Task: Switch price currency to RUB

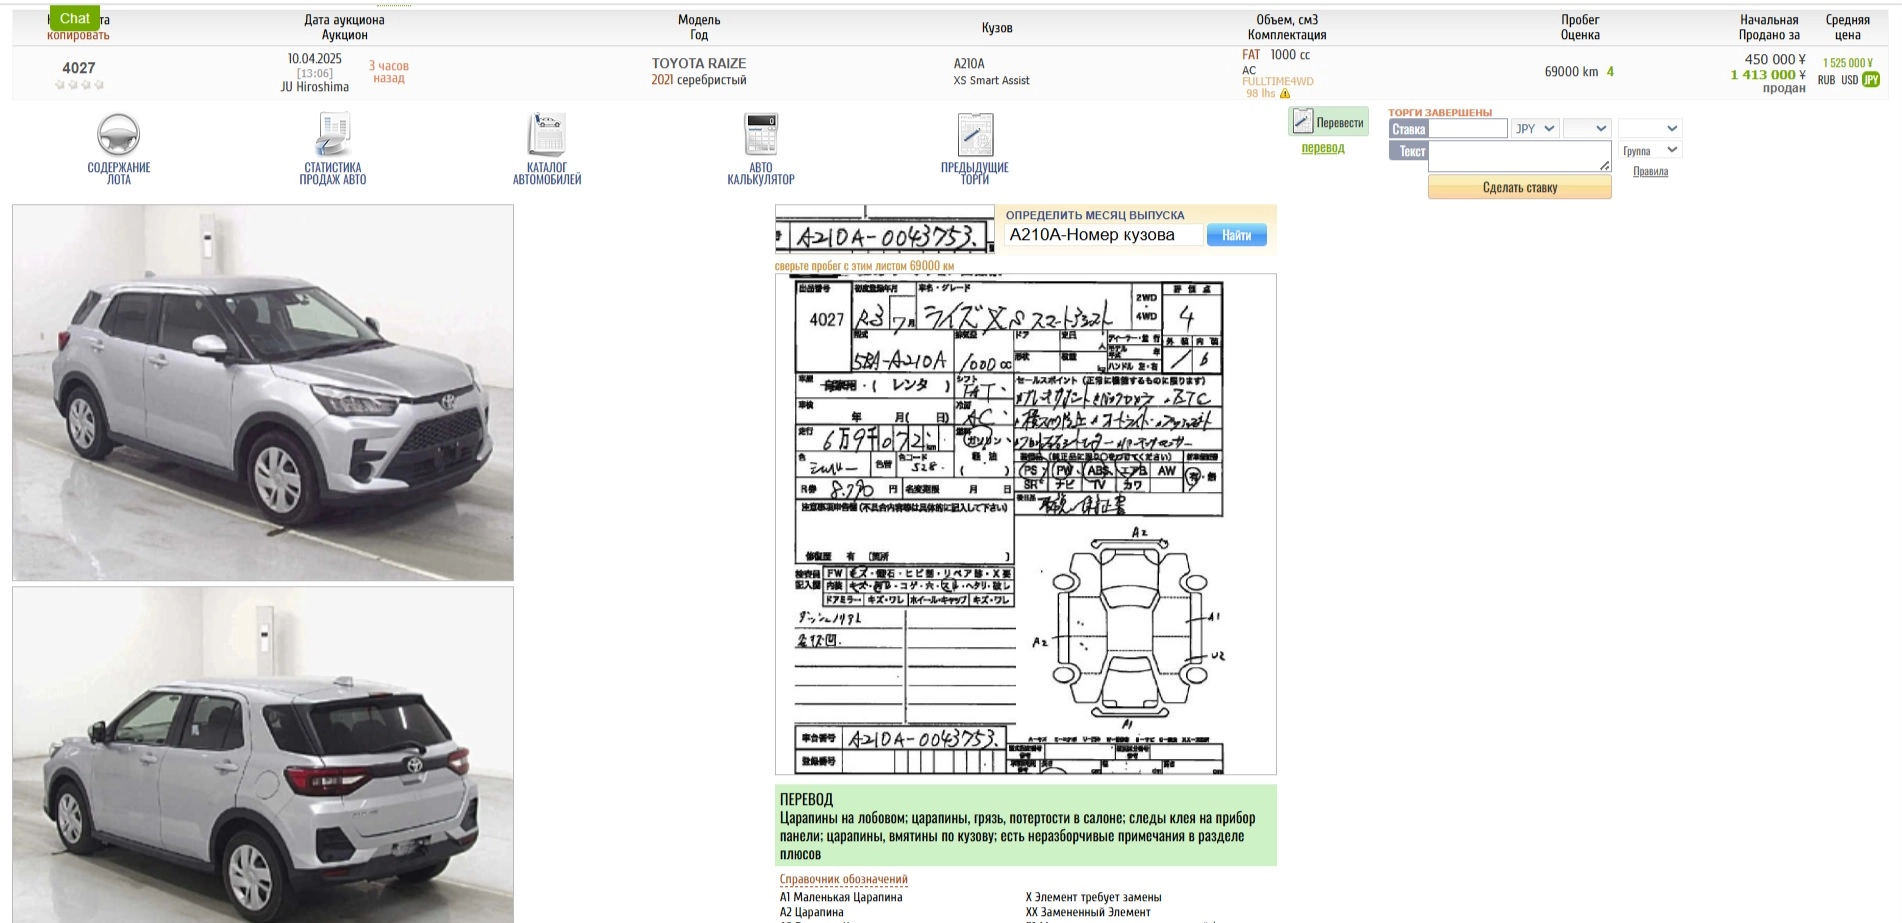Action: coord(1826,80)
